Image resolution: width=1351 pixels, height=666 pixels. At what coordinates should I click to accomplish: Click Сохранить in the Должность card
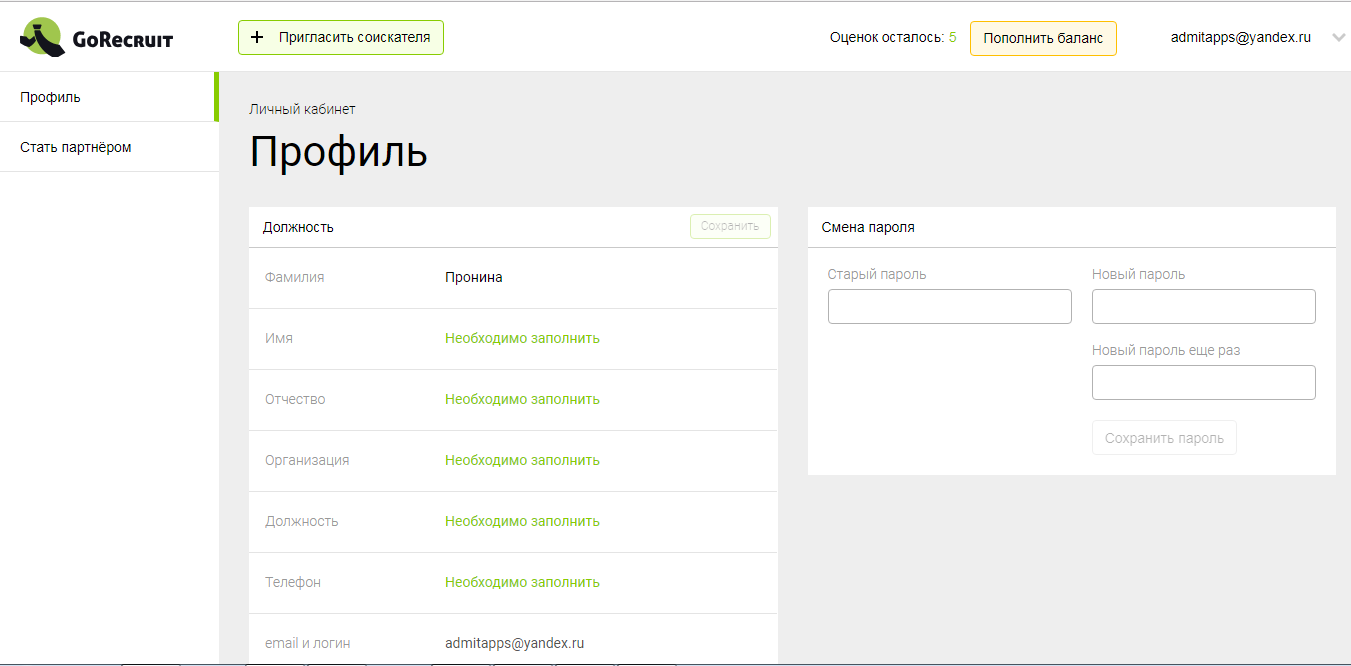(x=730, y=226)
